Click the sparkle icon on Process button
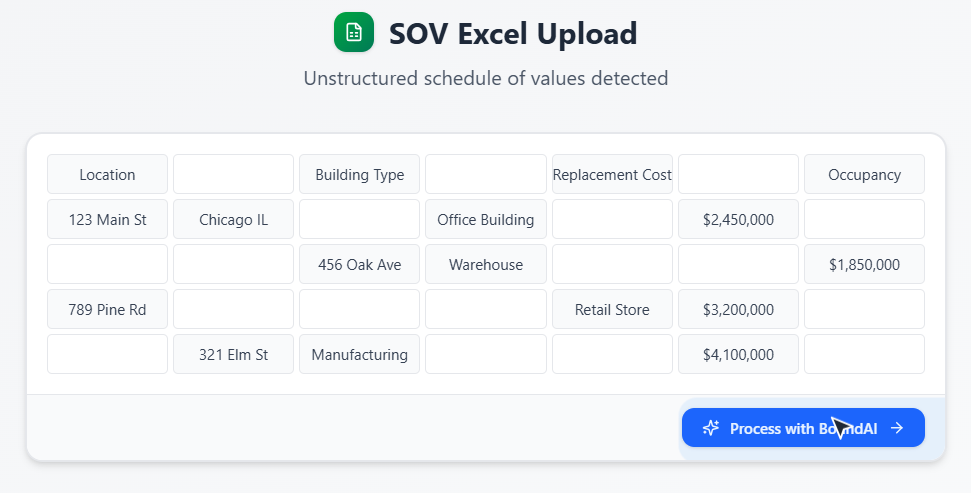 pyautogui.click(x=711, y=428)
